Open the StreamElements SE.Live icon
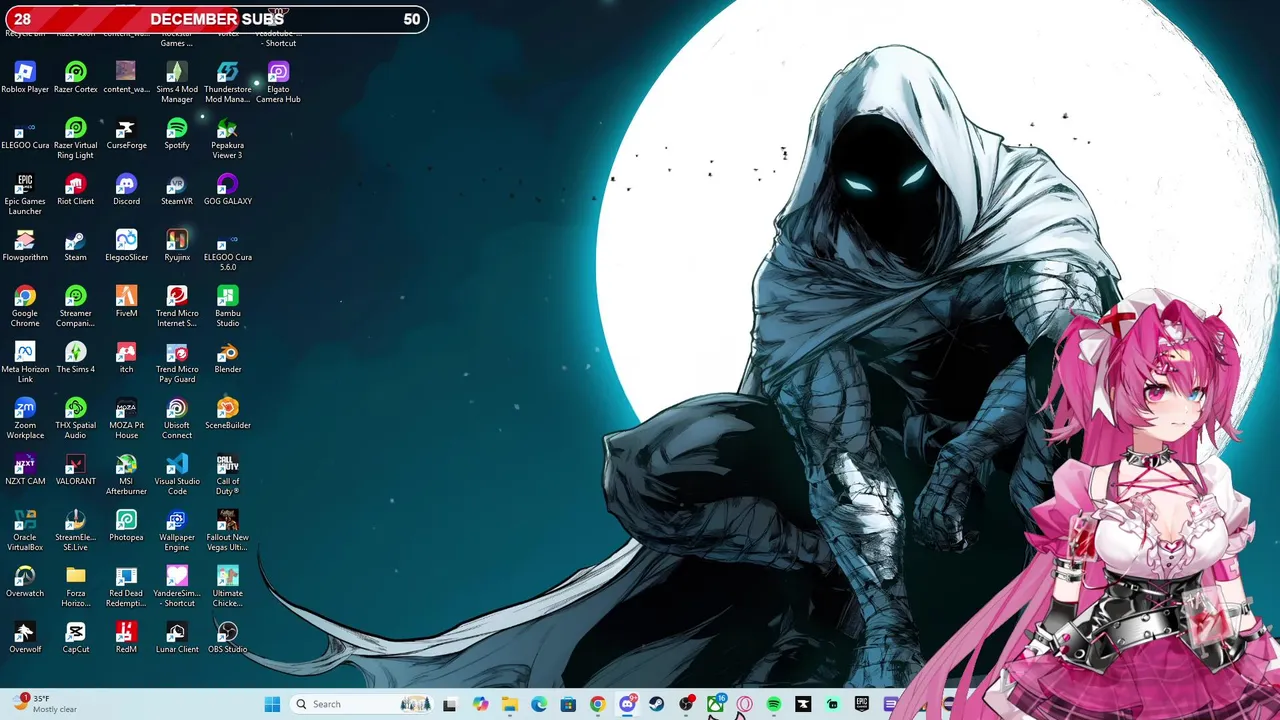 tap(76, 531)
